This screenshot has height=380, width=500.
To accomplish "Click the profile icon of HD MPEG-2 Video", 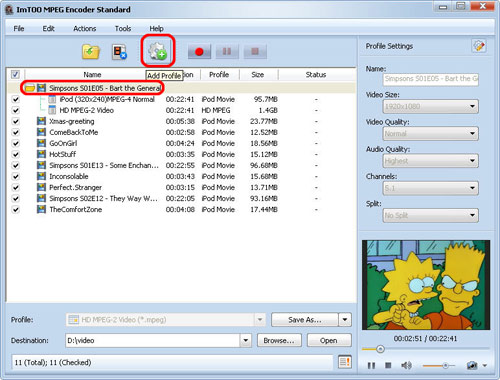I will pos(52,110).
